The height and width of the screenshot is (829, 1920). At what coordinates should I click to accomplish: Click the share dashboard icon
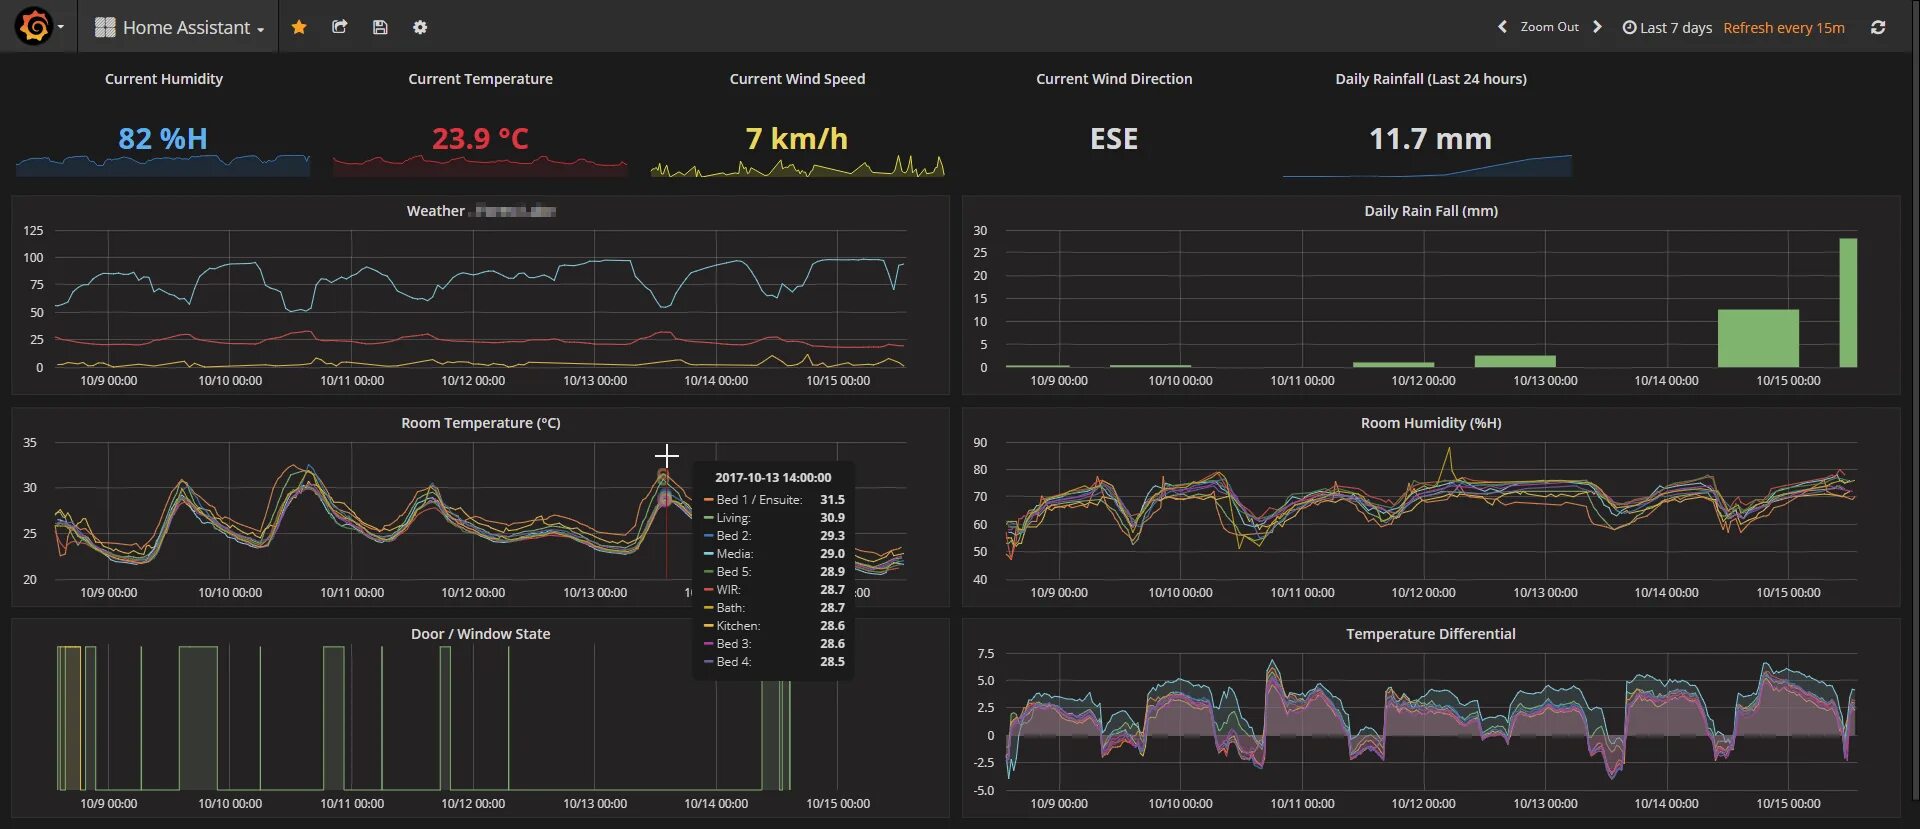[339, 27]
